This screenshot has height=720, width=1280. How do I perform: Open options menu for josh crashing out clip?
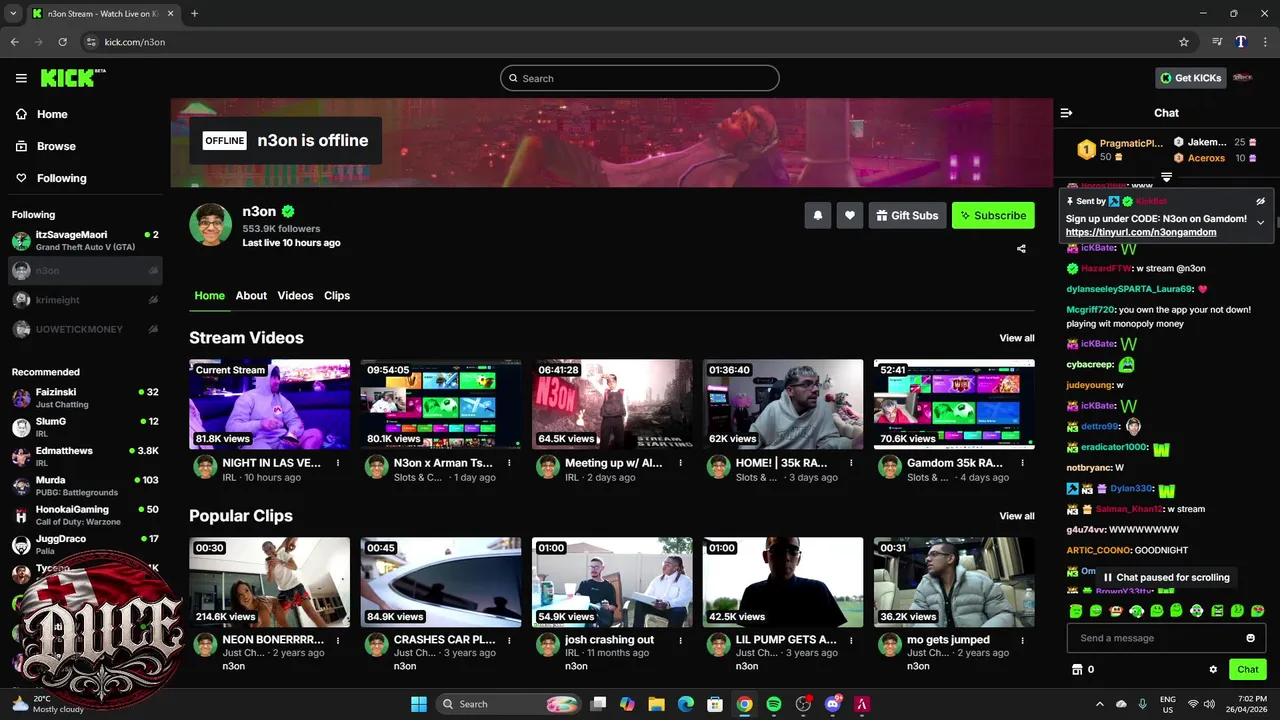point(680,640)
